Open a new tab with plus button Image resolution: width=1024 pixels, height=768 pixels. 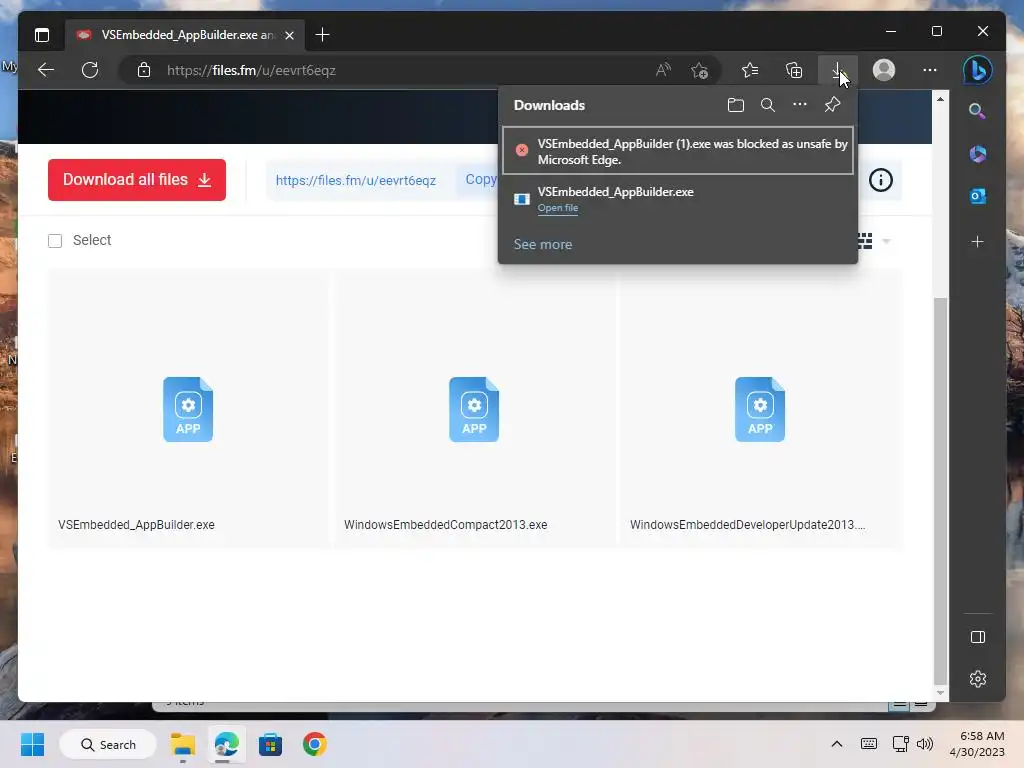(x=322, y=35)
